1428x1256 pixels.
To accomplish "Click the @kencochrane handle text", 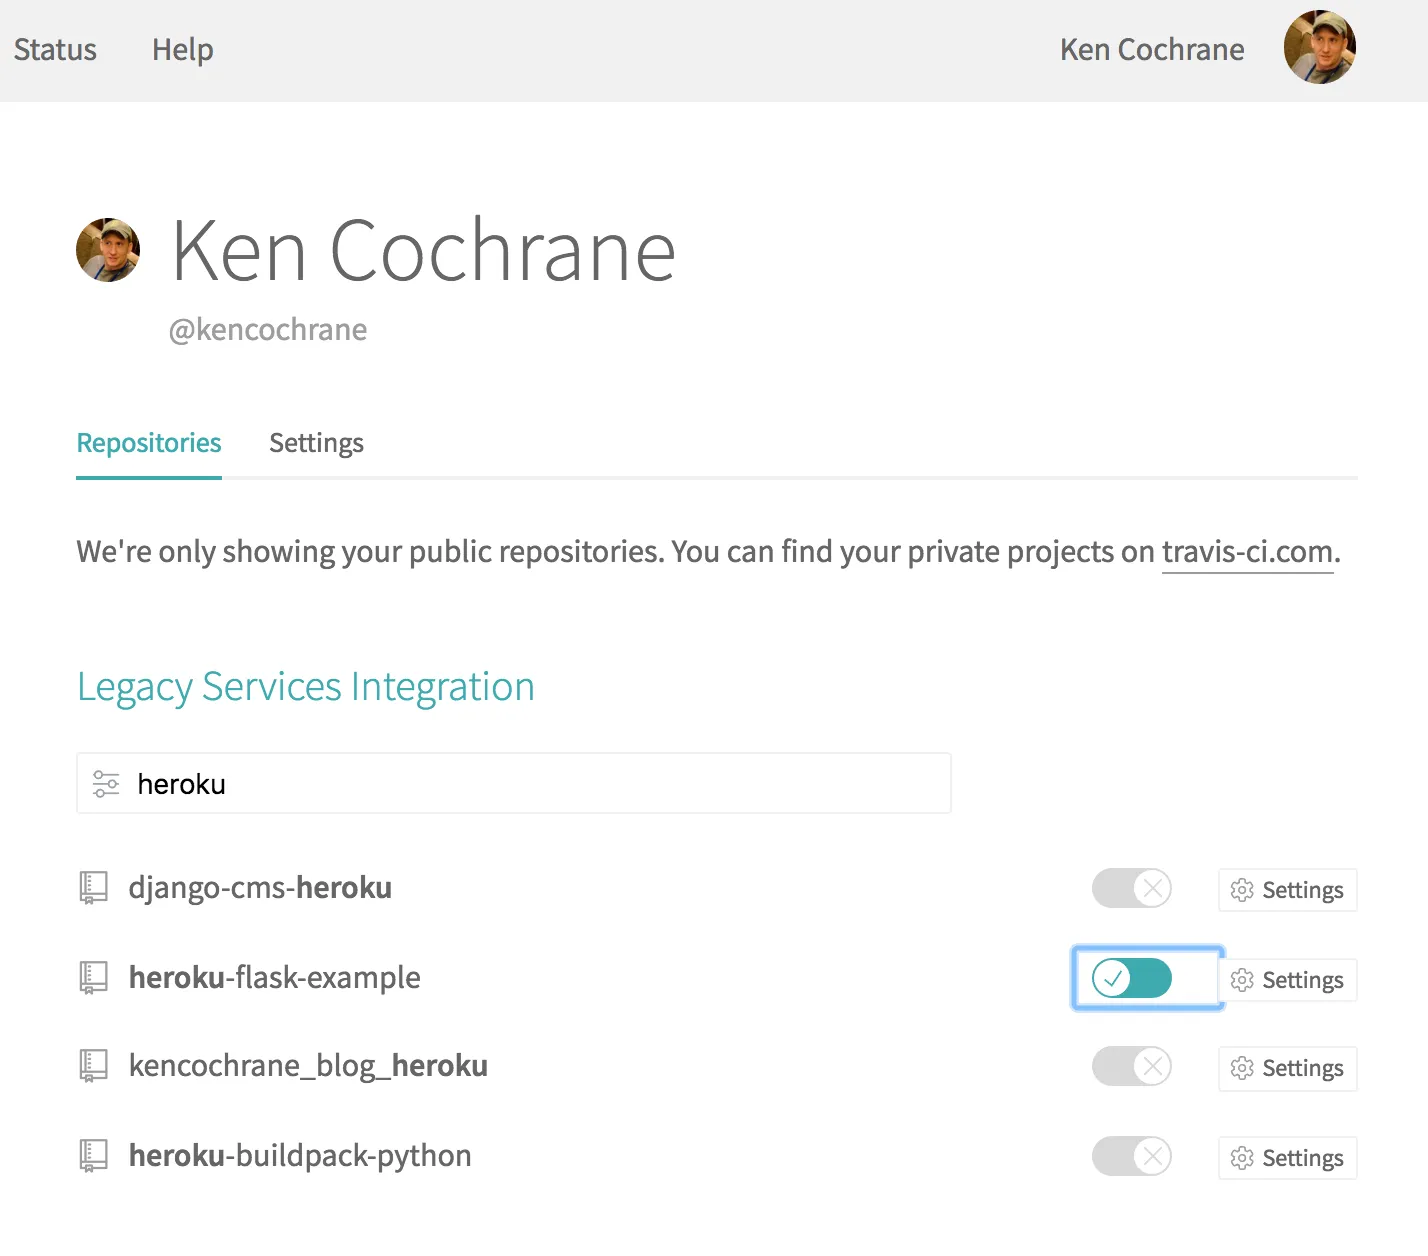I will 268,329.
